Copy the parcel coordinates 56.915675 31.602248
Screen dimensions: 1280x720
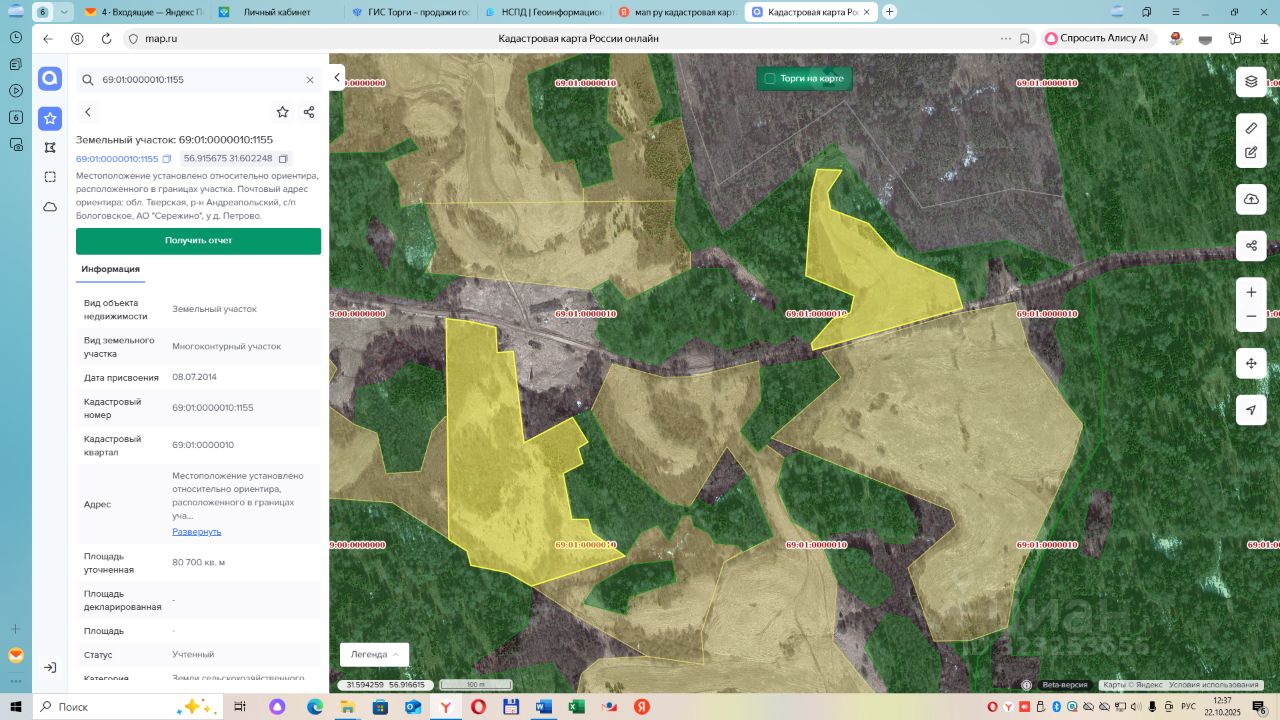283,159
